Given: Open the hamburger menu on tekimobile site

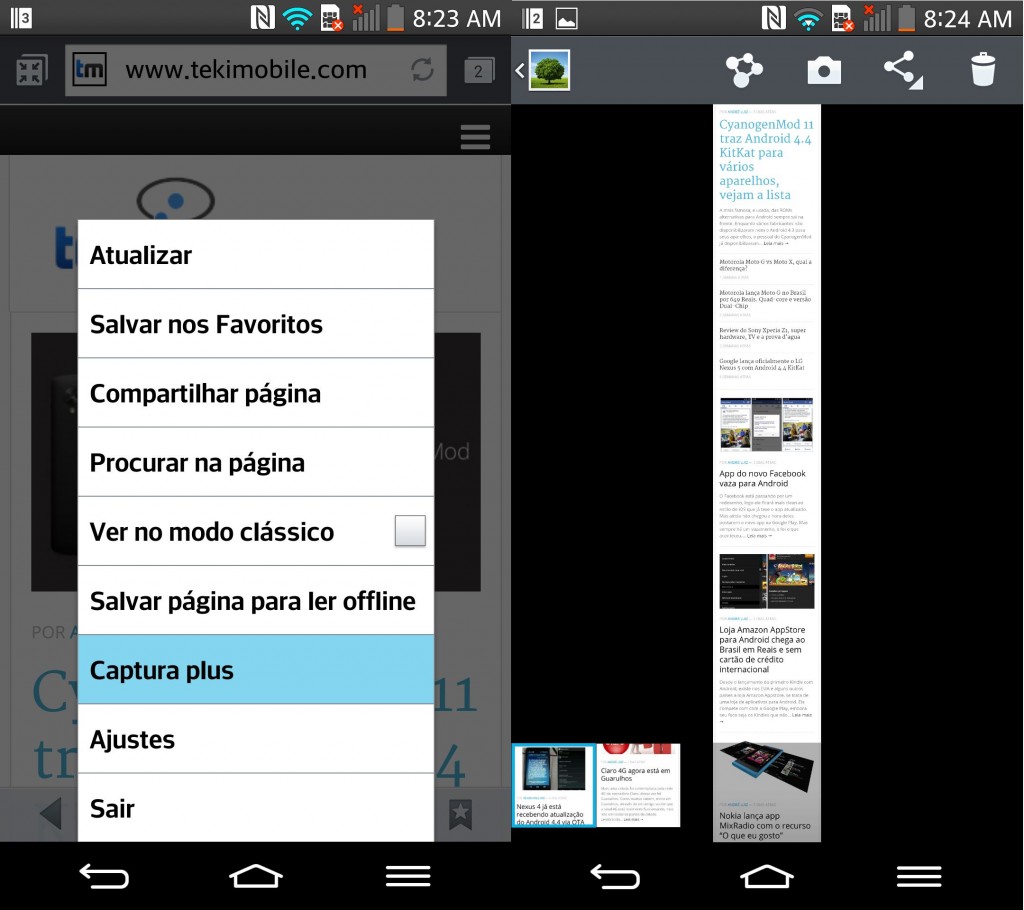Looking at the screenshot, I should coord(475,137).
